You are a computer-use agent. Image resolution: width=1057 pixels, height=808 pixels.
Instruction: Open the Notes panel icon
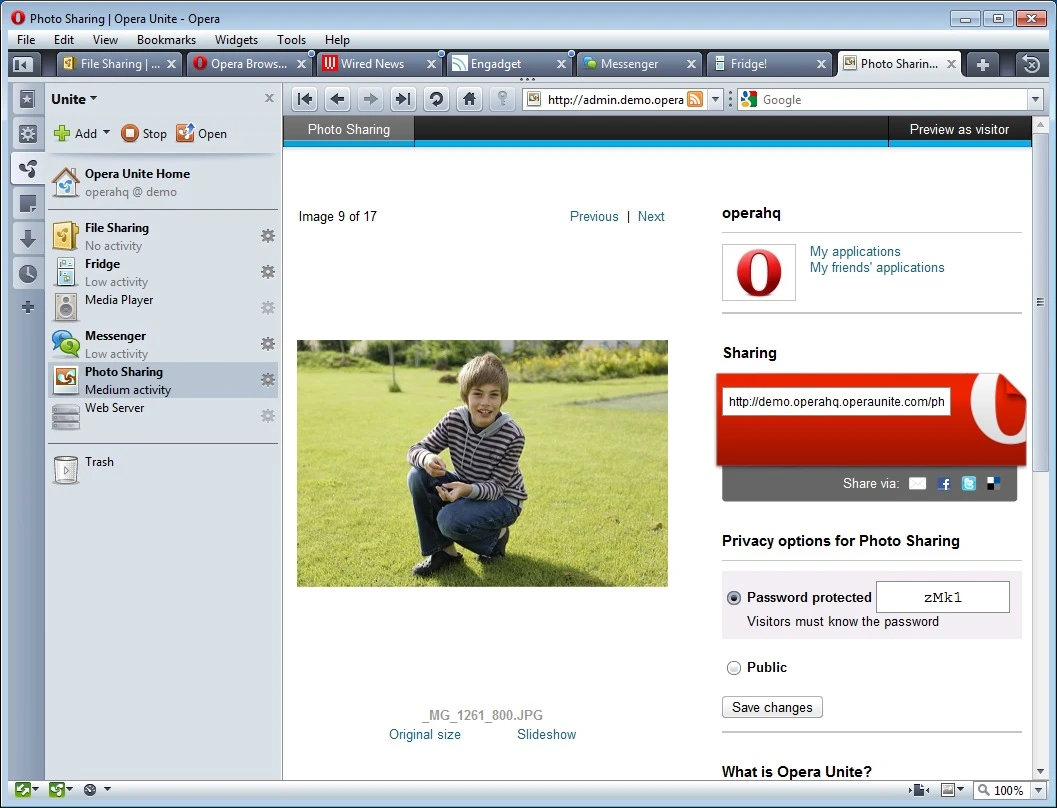pos(27,204)
